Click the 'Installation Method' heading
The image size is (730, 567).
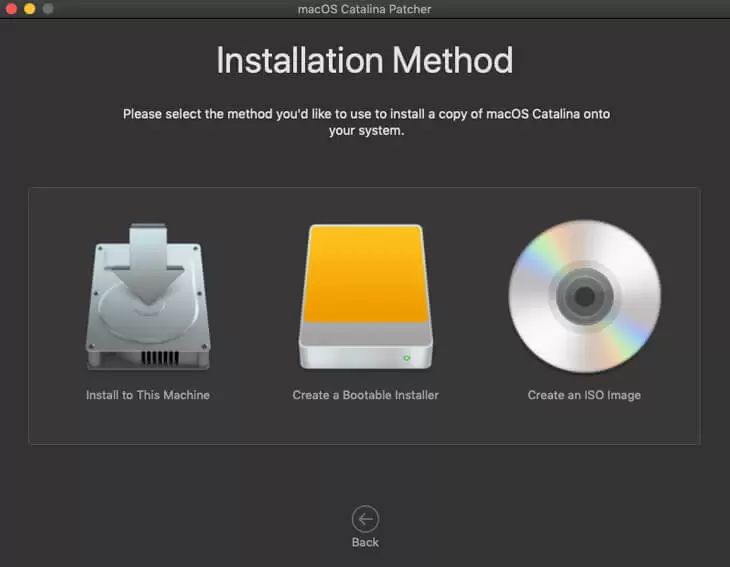coord(365,60)
